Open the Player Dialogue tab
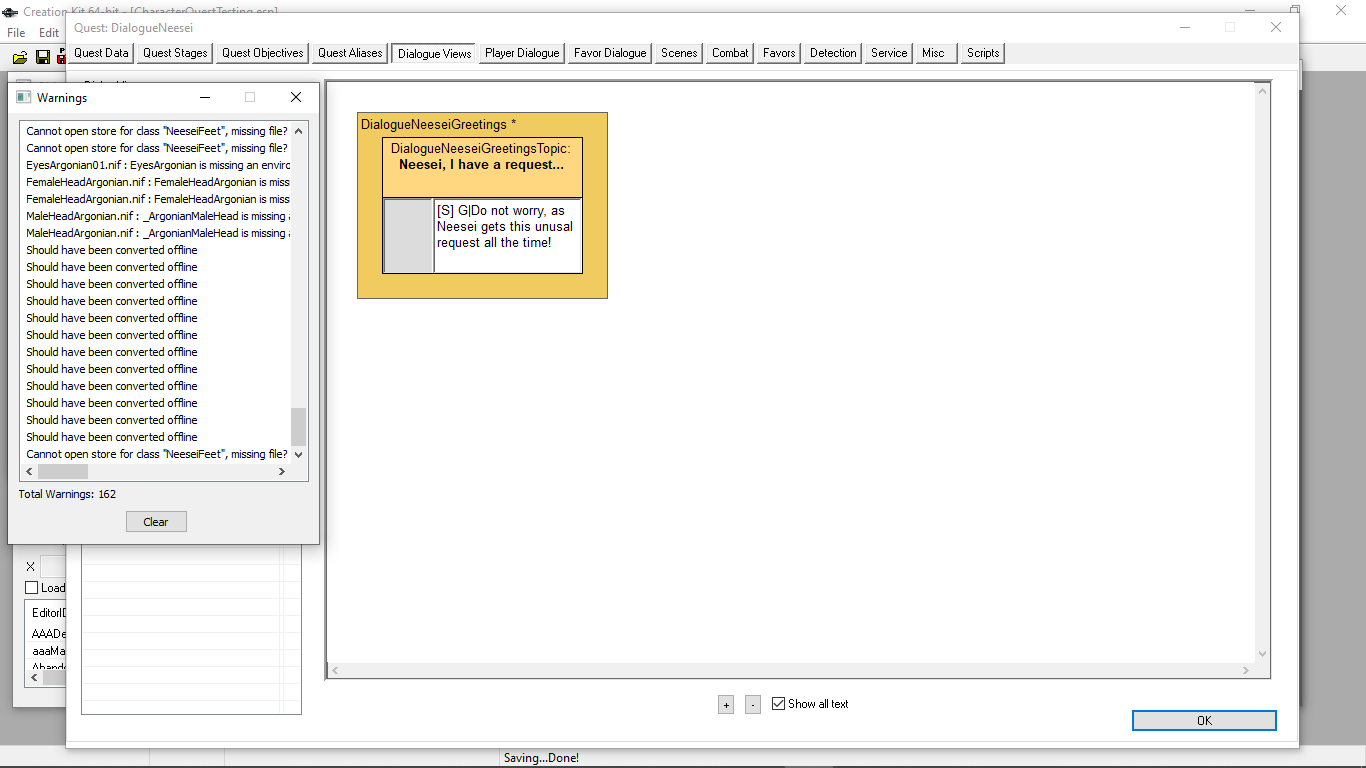This screenshot has width=1366, height=768. click(522, 53)
